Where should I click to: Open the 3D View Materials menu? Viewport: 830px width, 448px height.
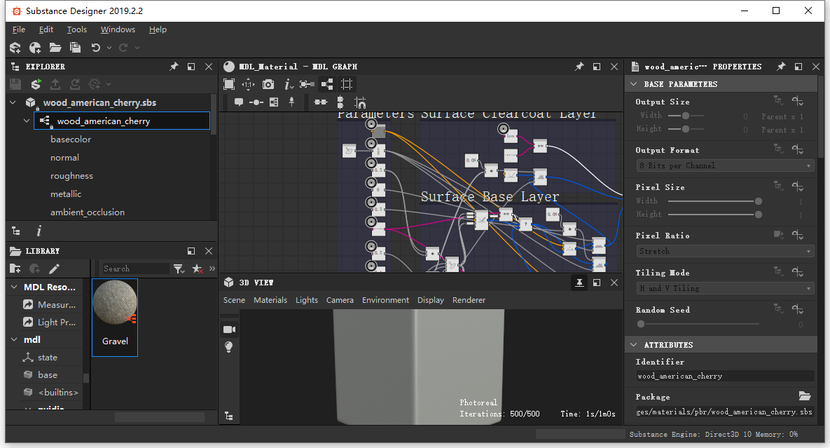click(270, 300)
